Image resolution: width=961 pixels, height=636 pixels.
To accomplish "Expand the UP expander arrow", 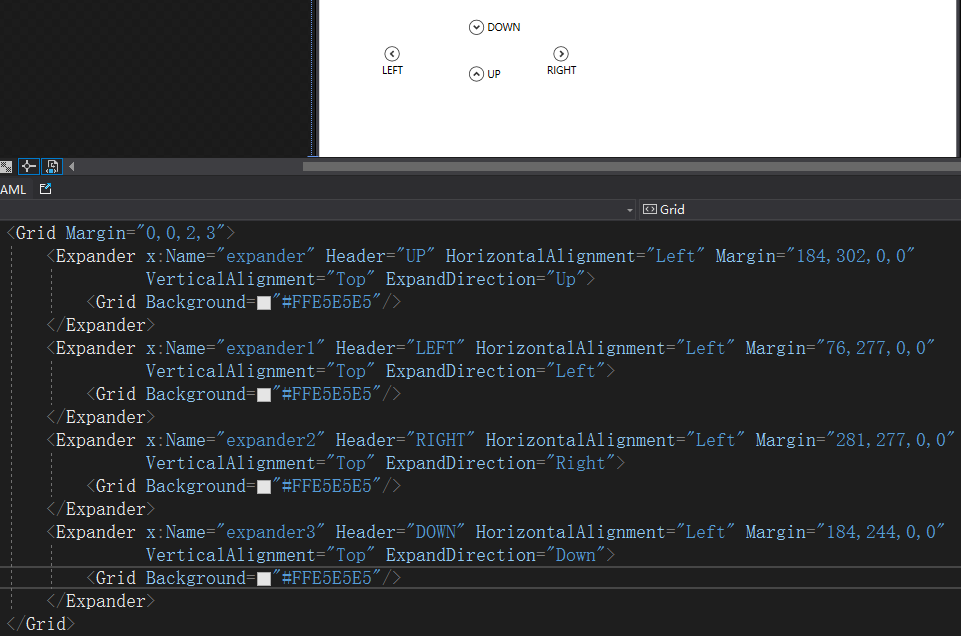I will point(476,74).
